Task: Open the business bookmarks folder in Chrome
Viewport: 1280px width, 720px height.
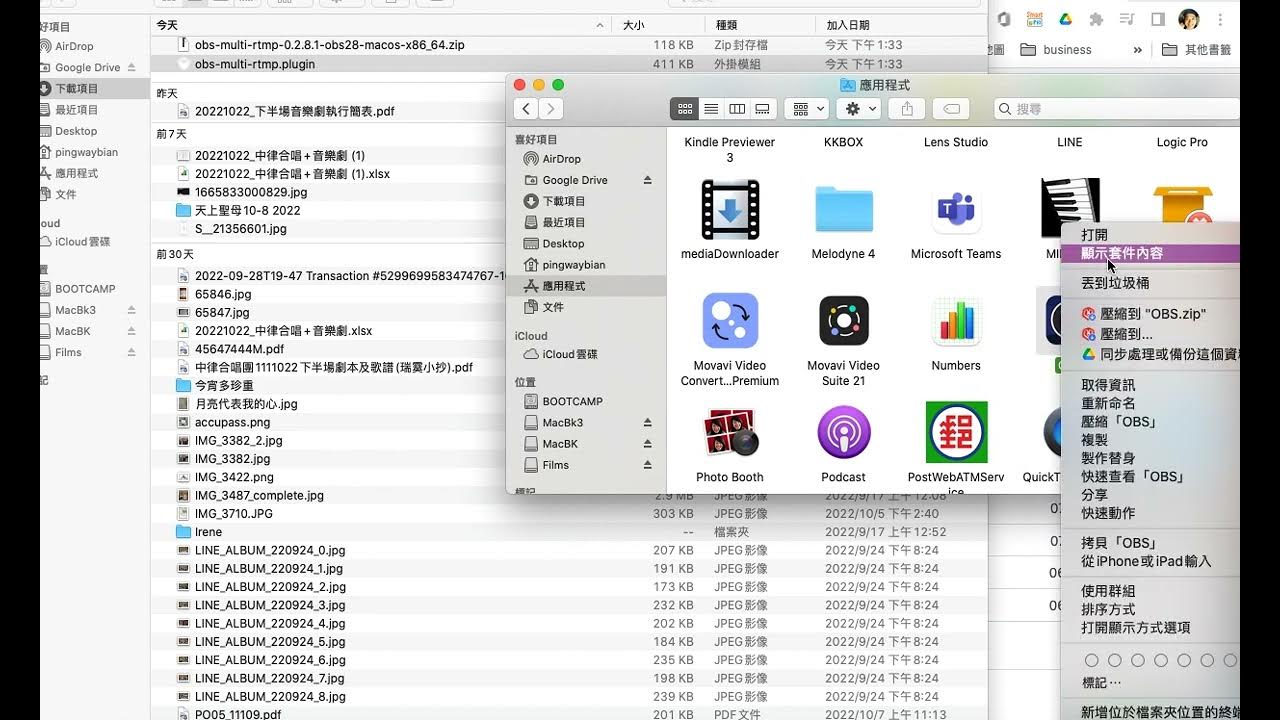Action: point(1056,50)
